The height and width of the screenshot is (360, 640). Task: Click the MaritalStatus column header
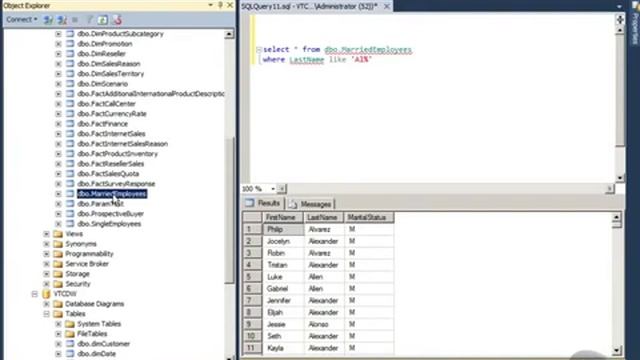[369, 218]
